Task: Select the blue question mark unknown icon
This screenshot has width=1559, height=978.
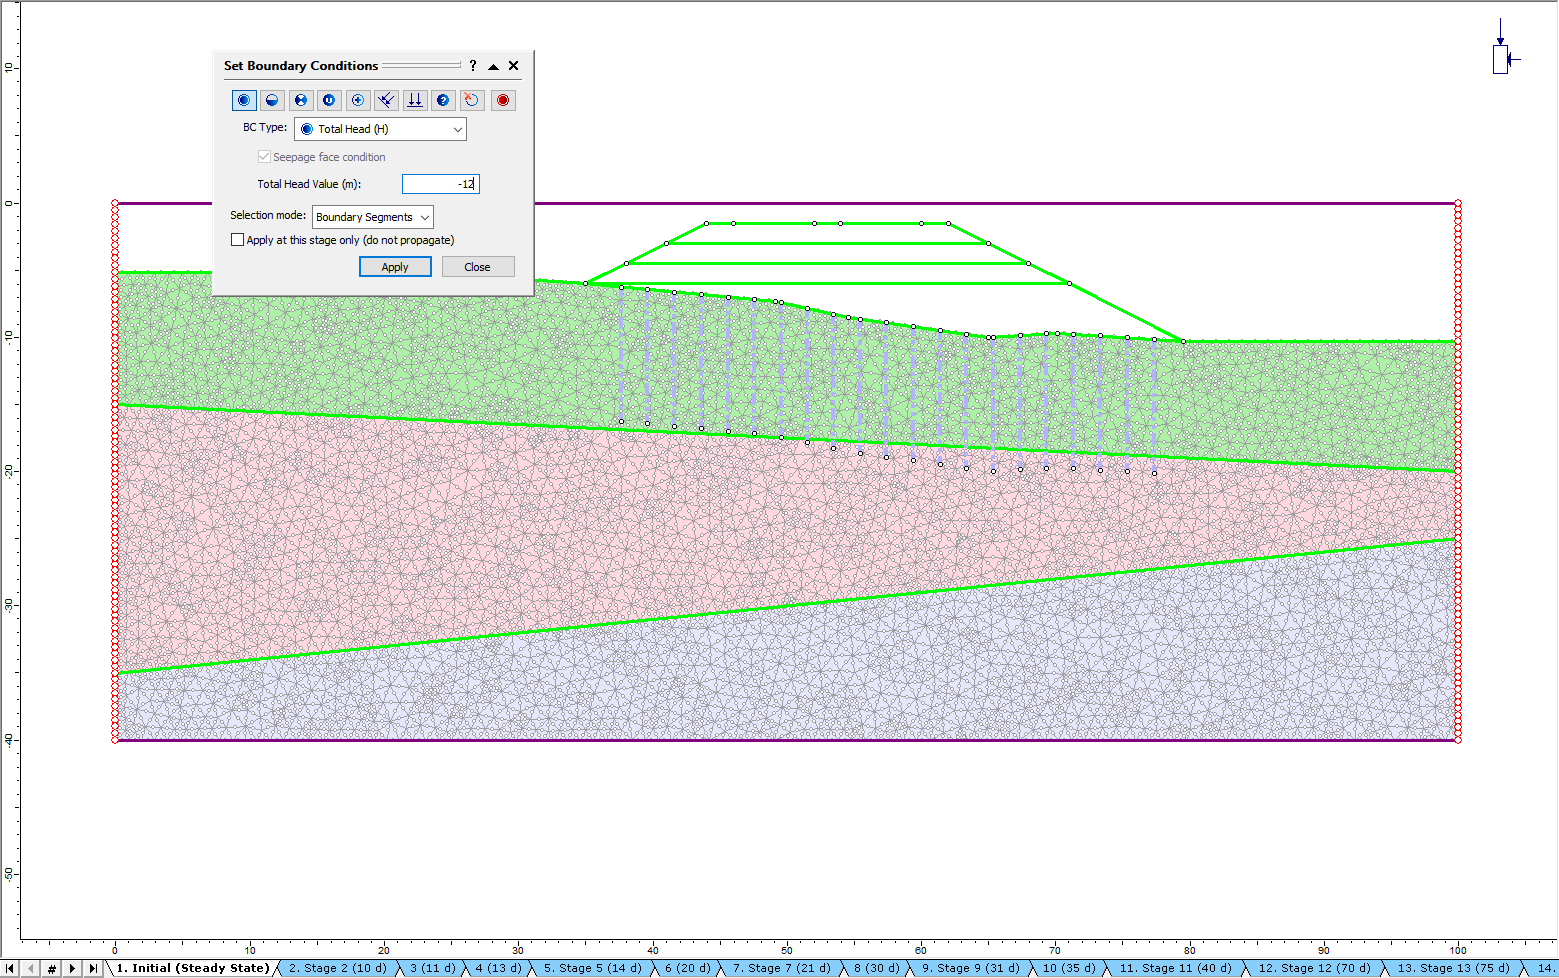Action: point(444,100)
